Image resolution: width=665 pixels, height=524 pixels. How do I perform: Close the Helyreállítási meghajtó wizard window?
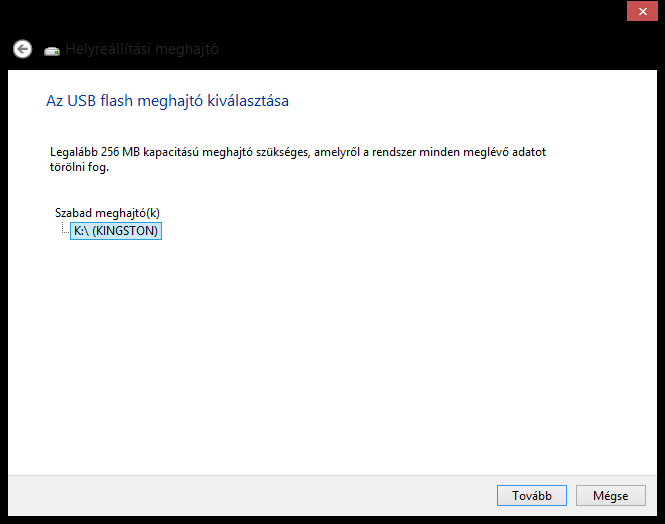click(x=642, y=11)
